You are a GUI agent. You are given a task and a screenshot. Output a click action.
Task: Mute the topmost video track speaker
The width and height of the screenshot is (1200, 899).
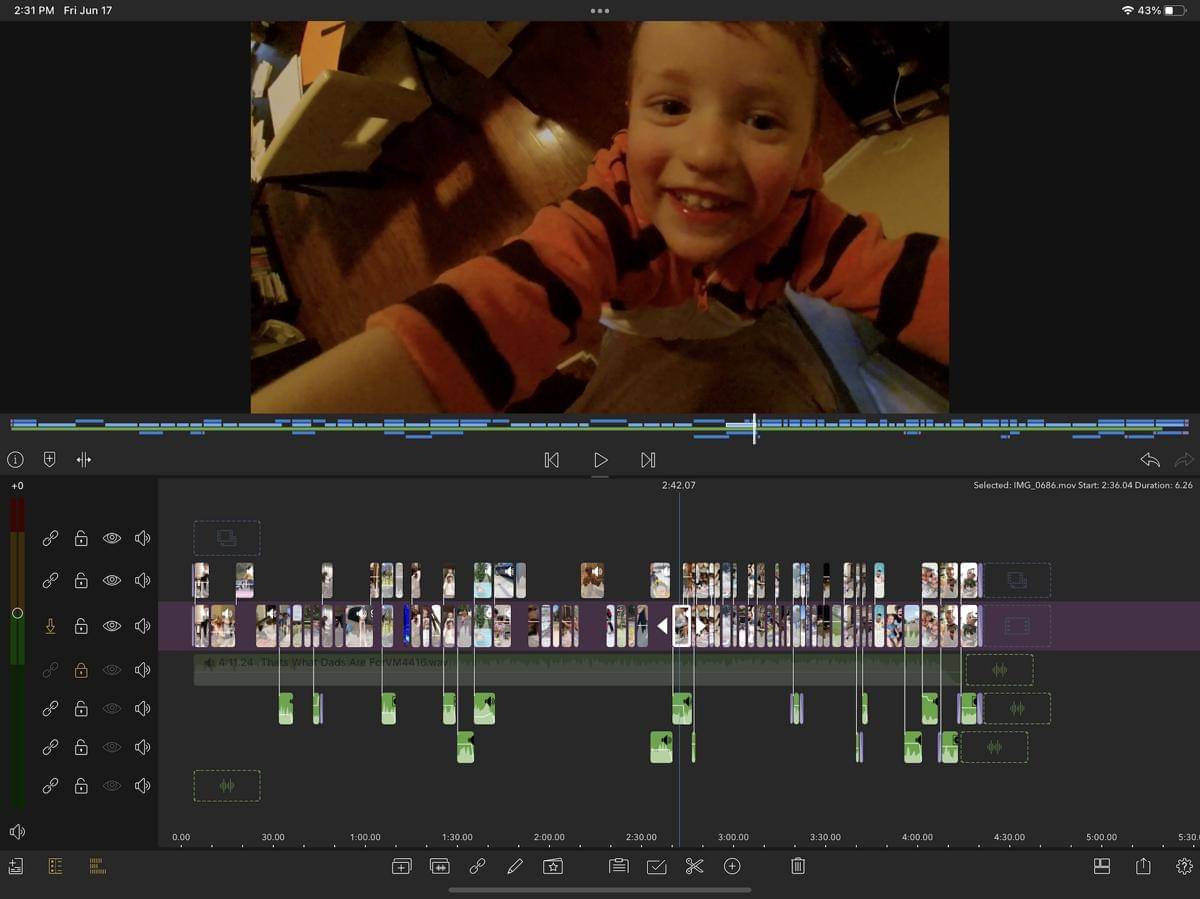pyautogui.click(x=142, y=538)
